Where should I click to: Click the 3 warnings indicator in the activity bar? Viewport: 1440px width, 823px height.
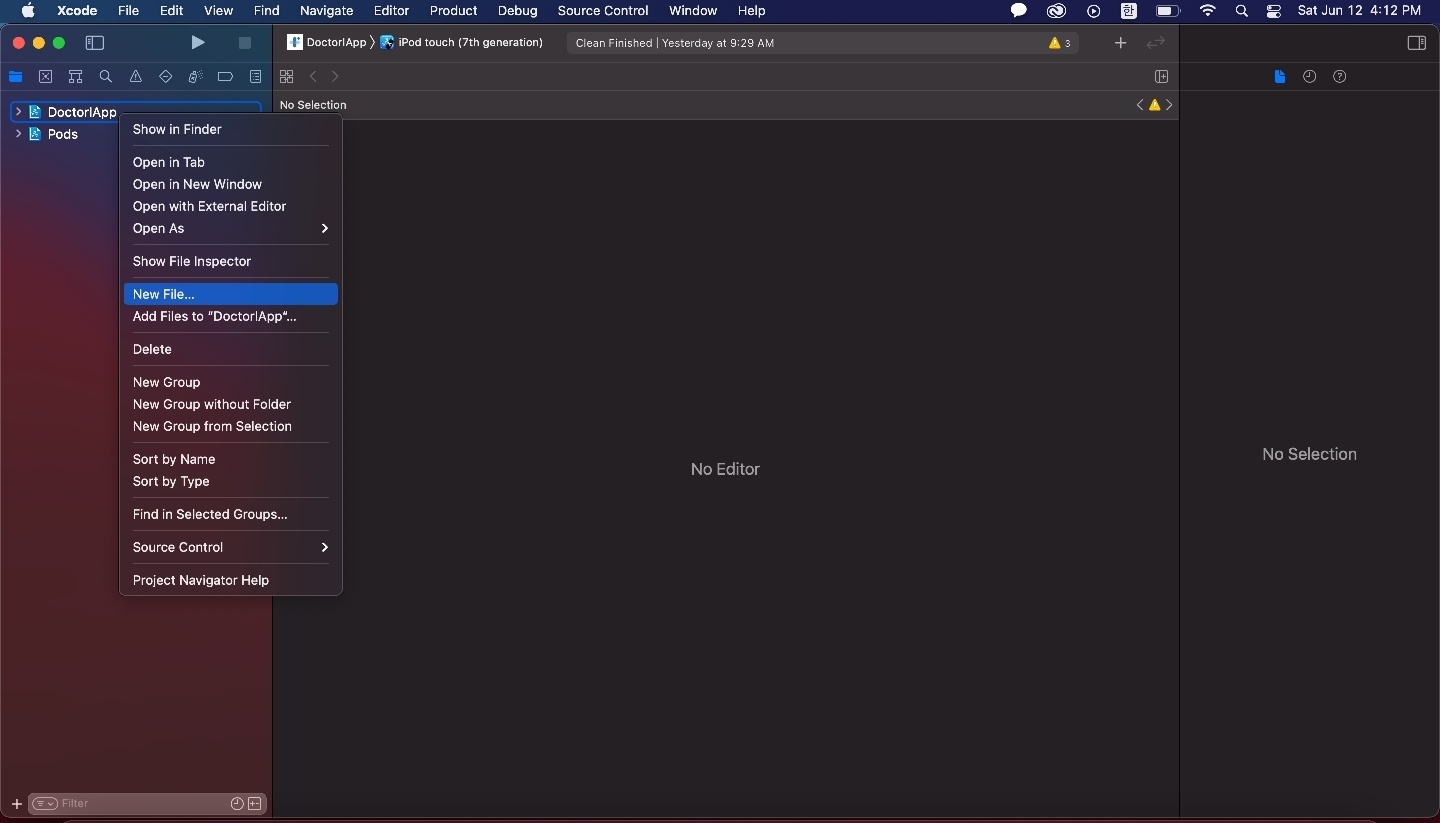point(1059,43)
